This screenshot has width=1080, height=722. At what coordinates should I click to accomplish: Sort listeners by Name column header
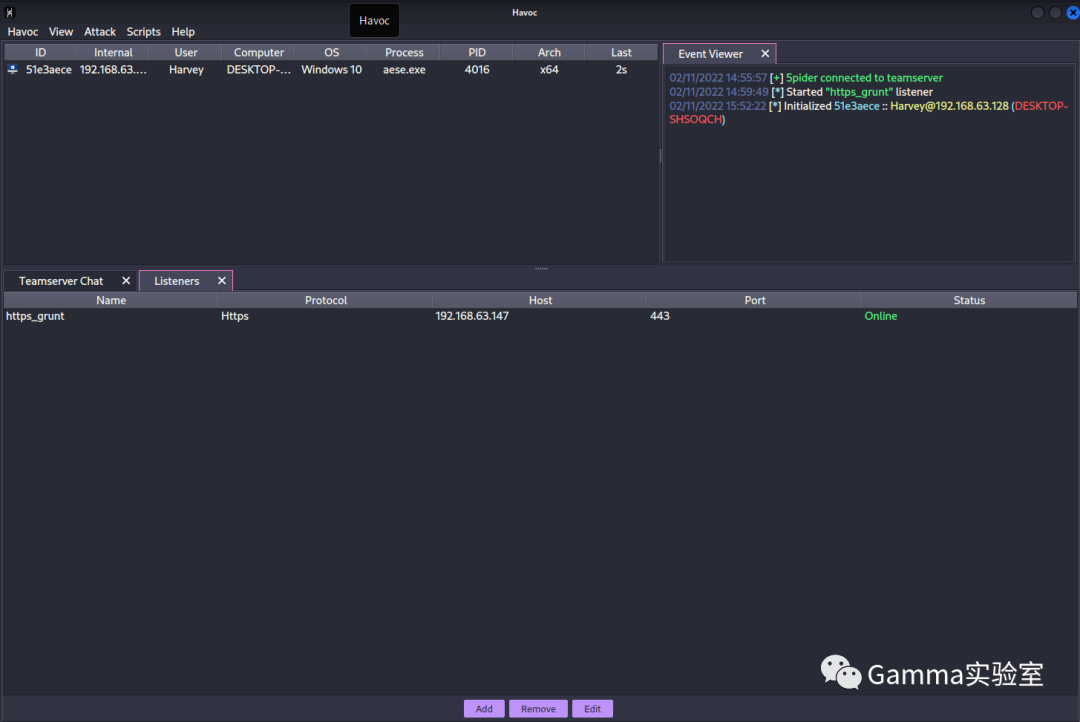(111, 300)
